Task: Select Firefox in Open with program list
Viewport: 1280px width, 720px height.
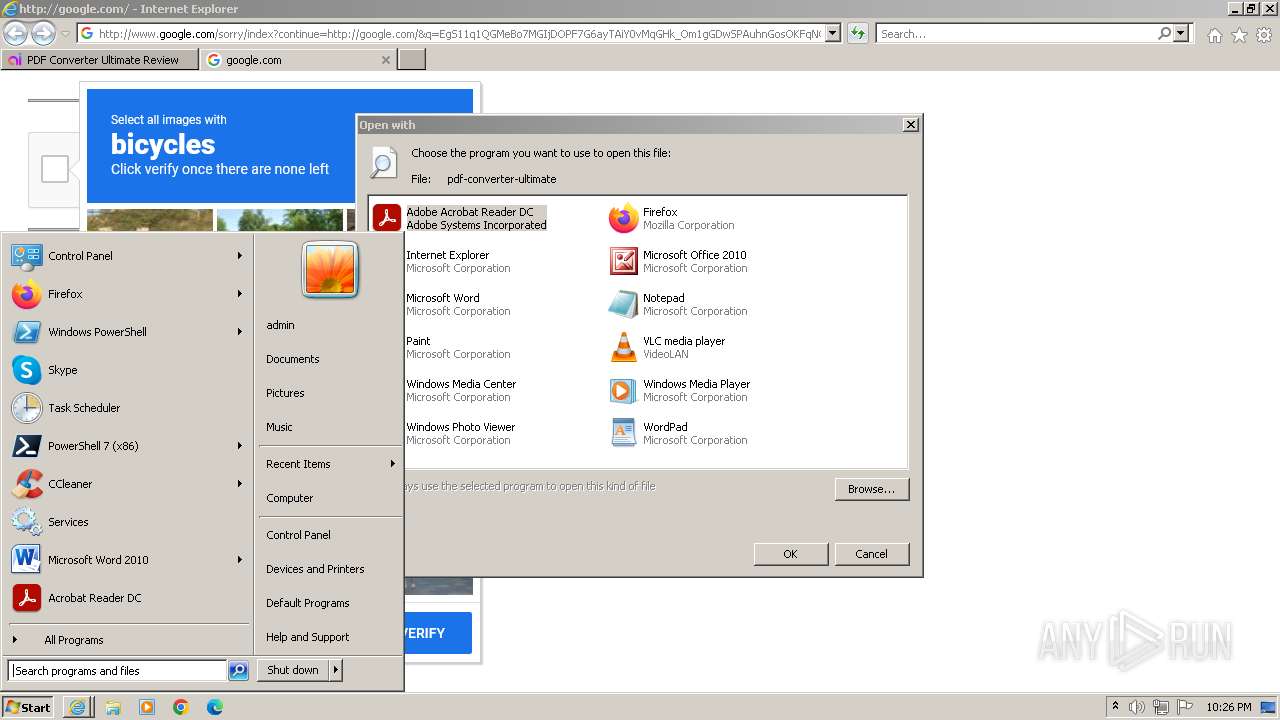Action: click(x=671, y=218)
